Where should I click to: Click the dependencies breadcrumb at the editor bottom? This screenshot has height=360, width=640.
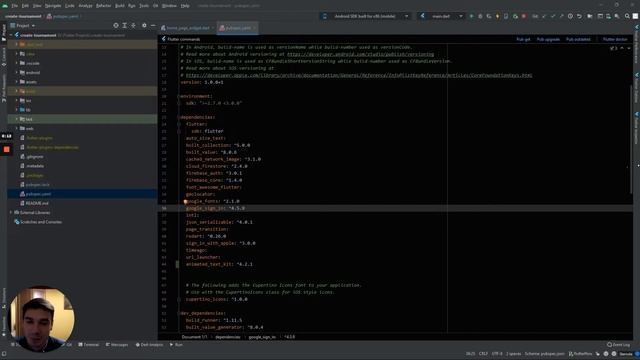click(x=228, y=337)
